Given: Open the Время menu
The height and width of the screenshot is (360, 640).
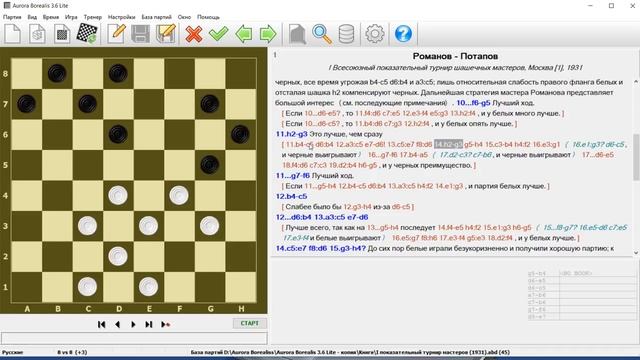Looking at the screenshot, I should point(51,17).
